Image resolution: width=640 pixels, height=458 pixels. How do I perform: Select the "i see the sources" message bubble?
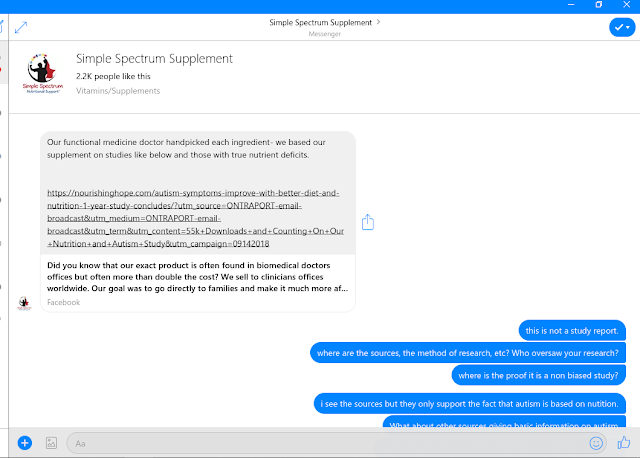[x=469, y=404]
